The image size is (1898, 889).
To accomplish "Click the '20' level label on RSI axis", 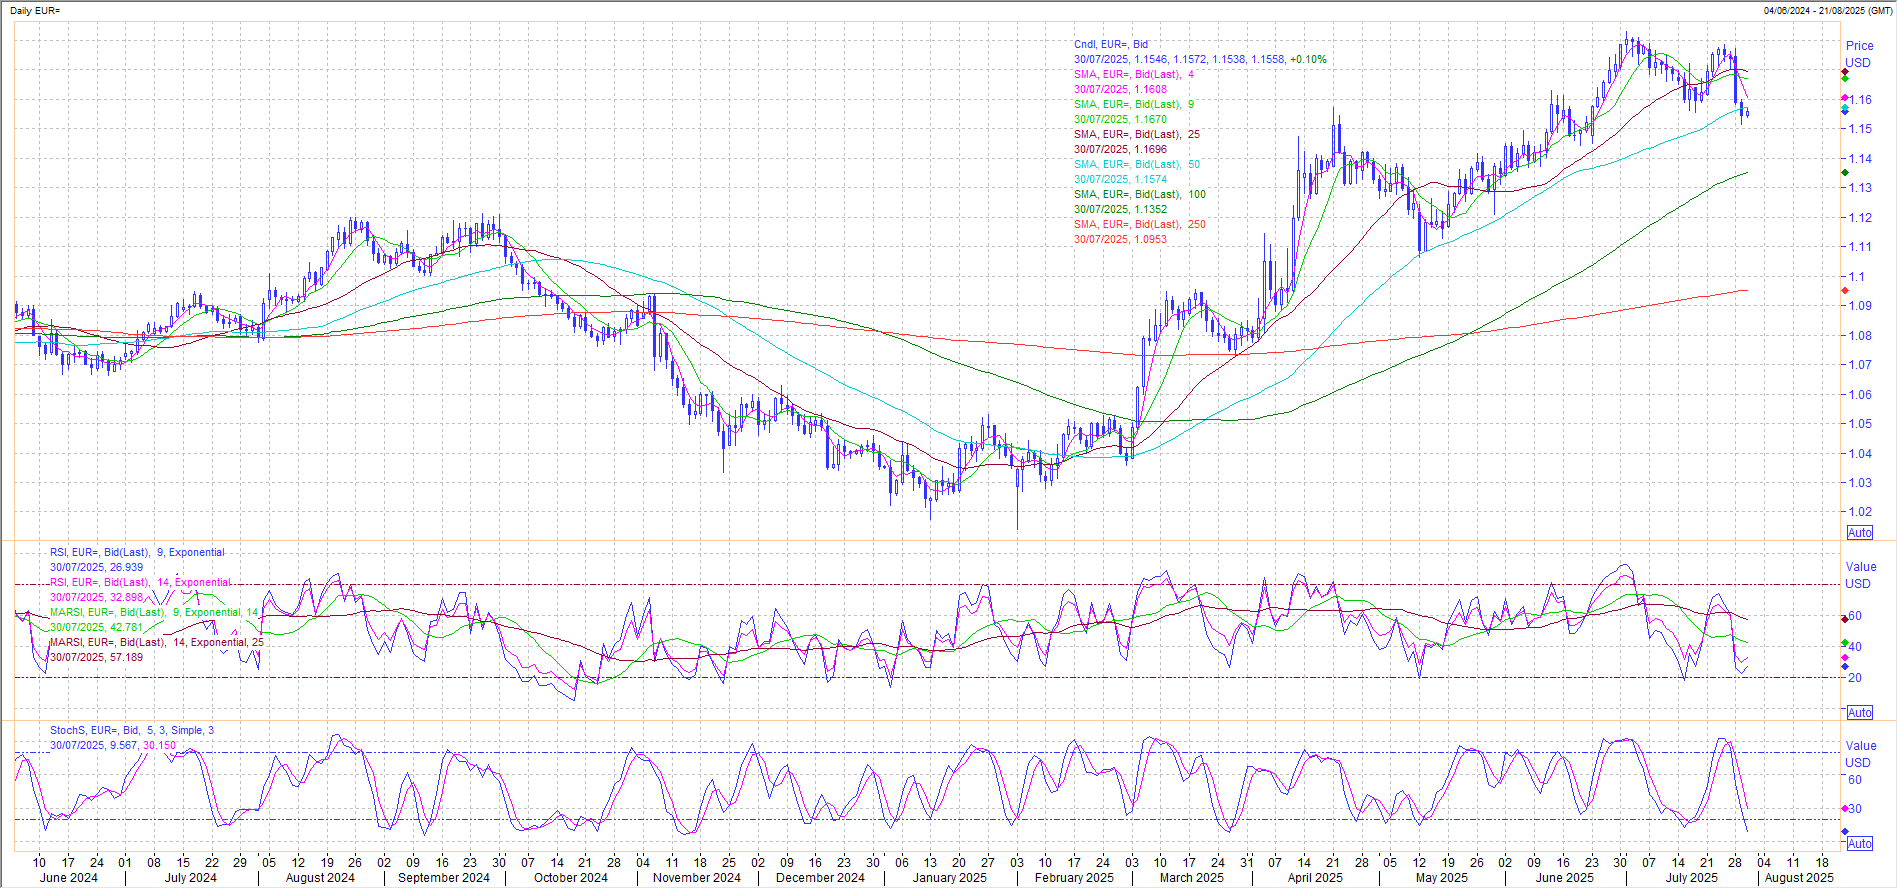I will click(1855, 677).
